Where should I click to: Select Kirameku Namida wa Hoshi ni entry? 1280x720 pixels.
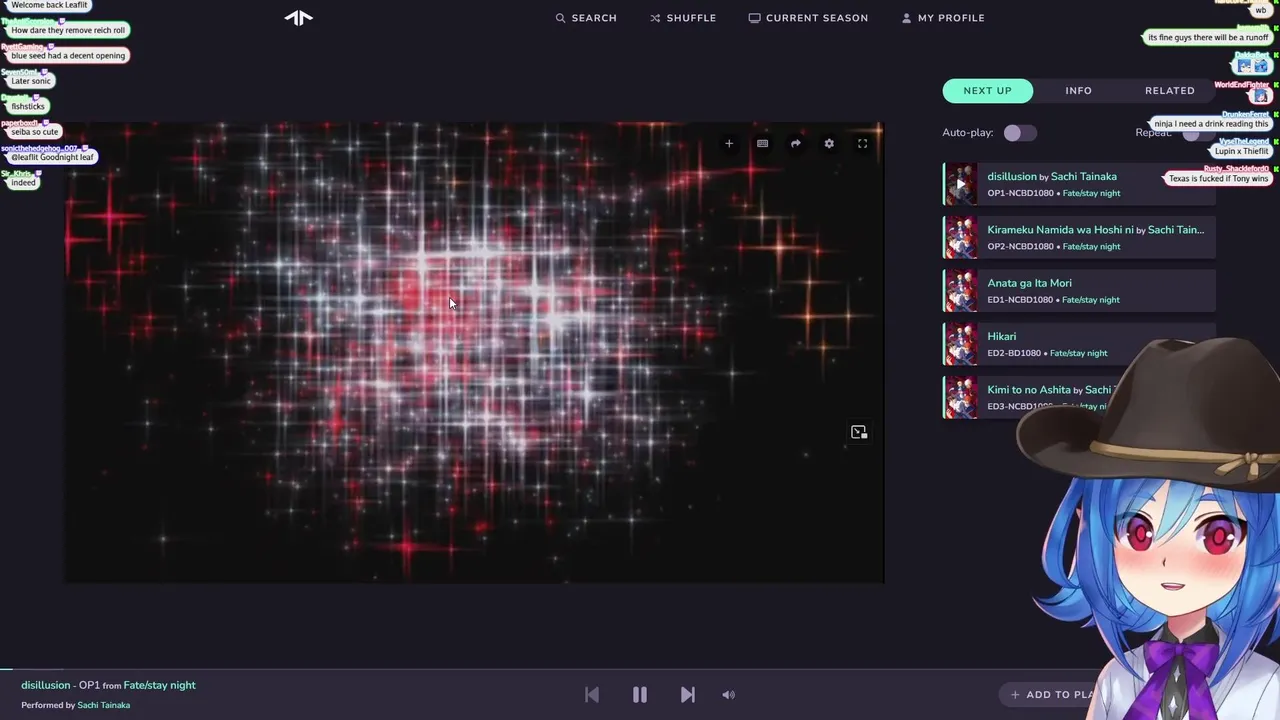tap(1080, 237)
